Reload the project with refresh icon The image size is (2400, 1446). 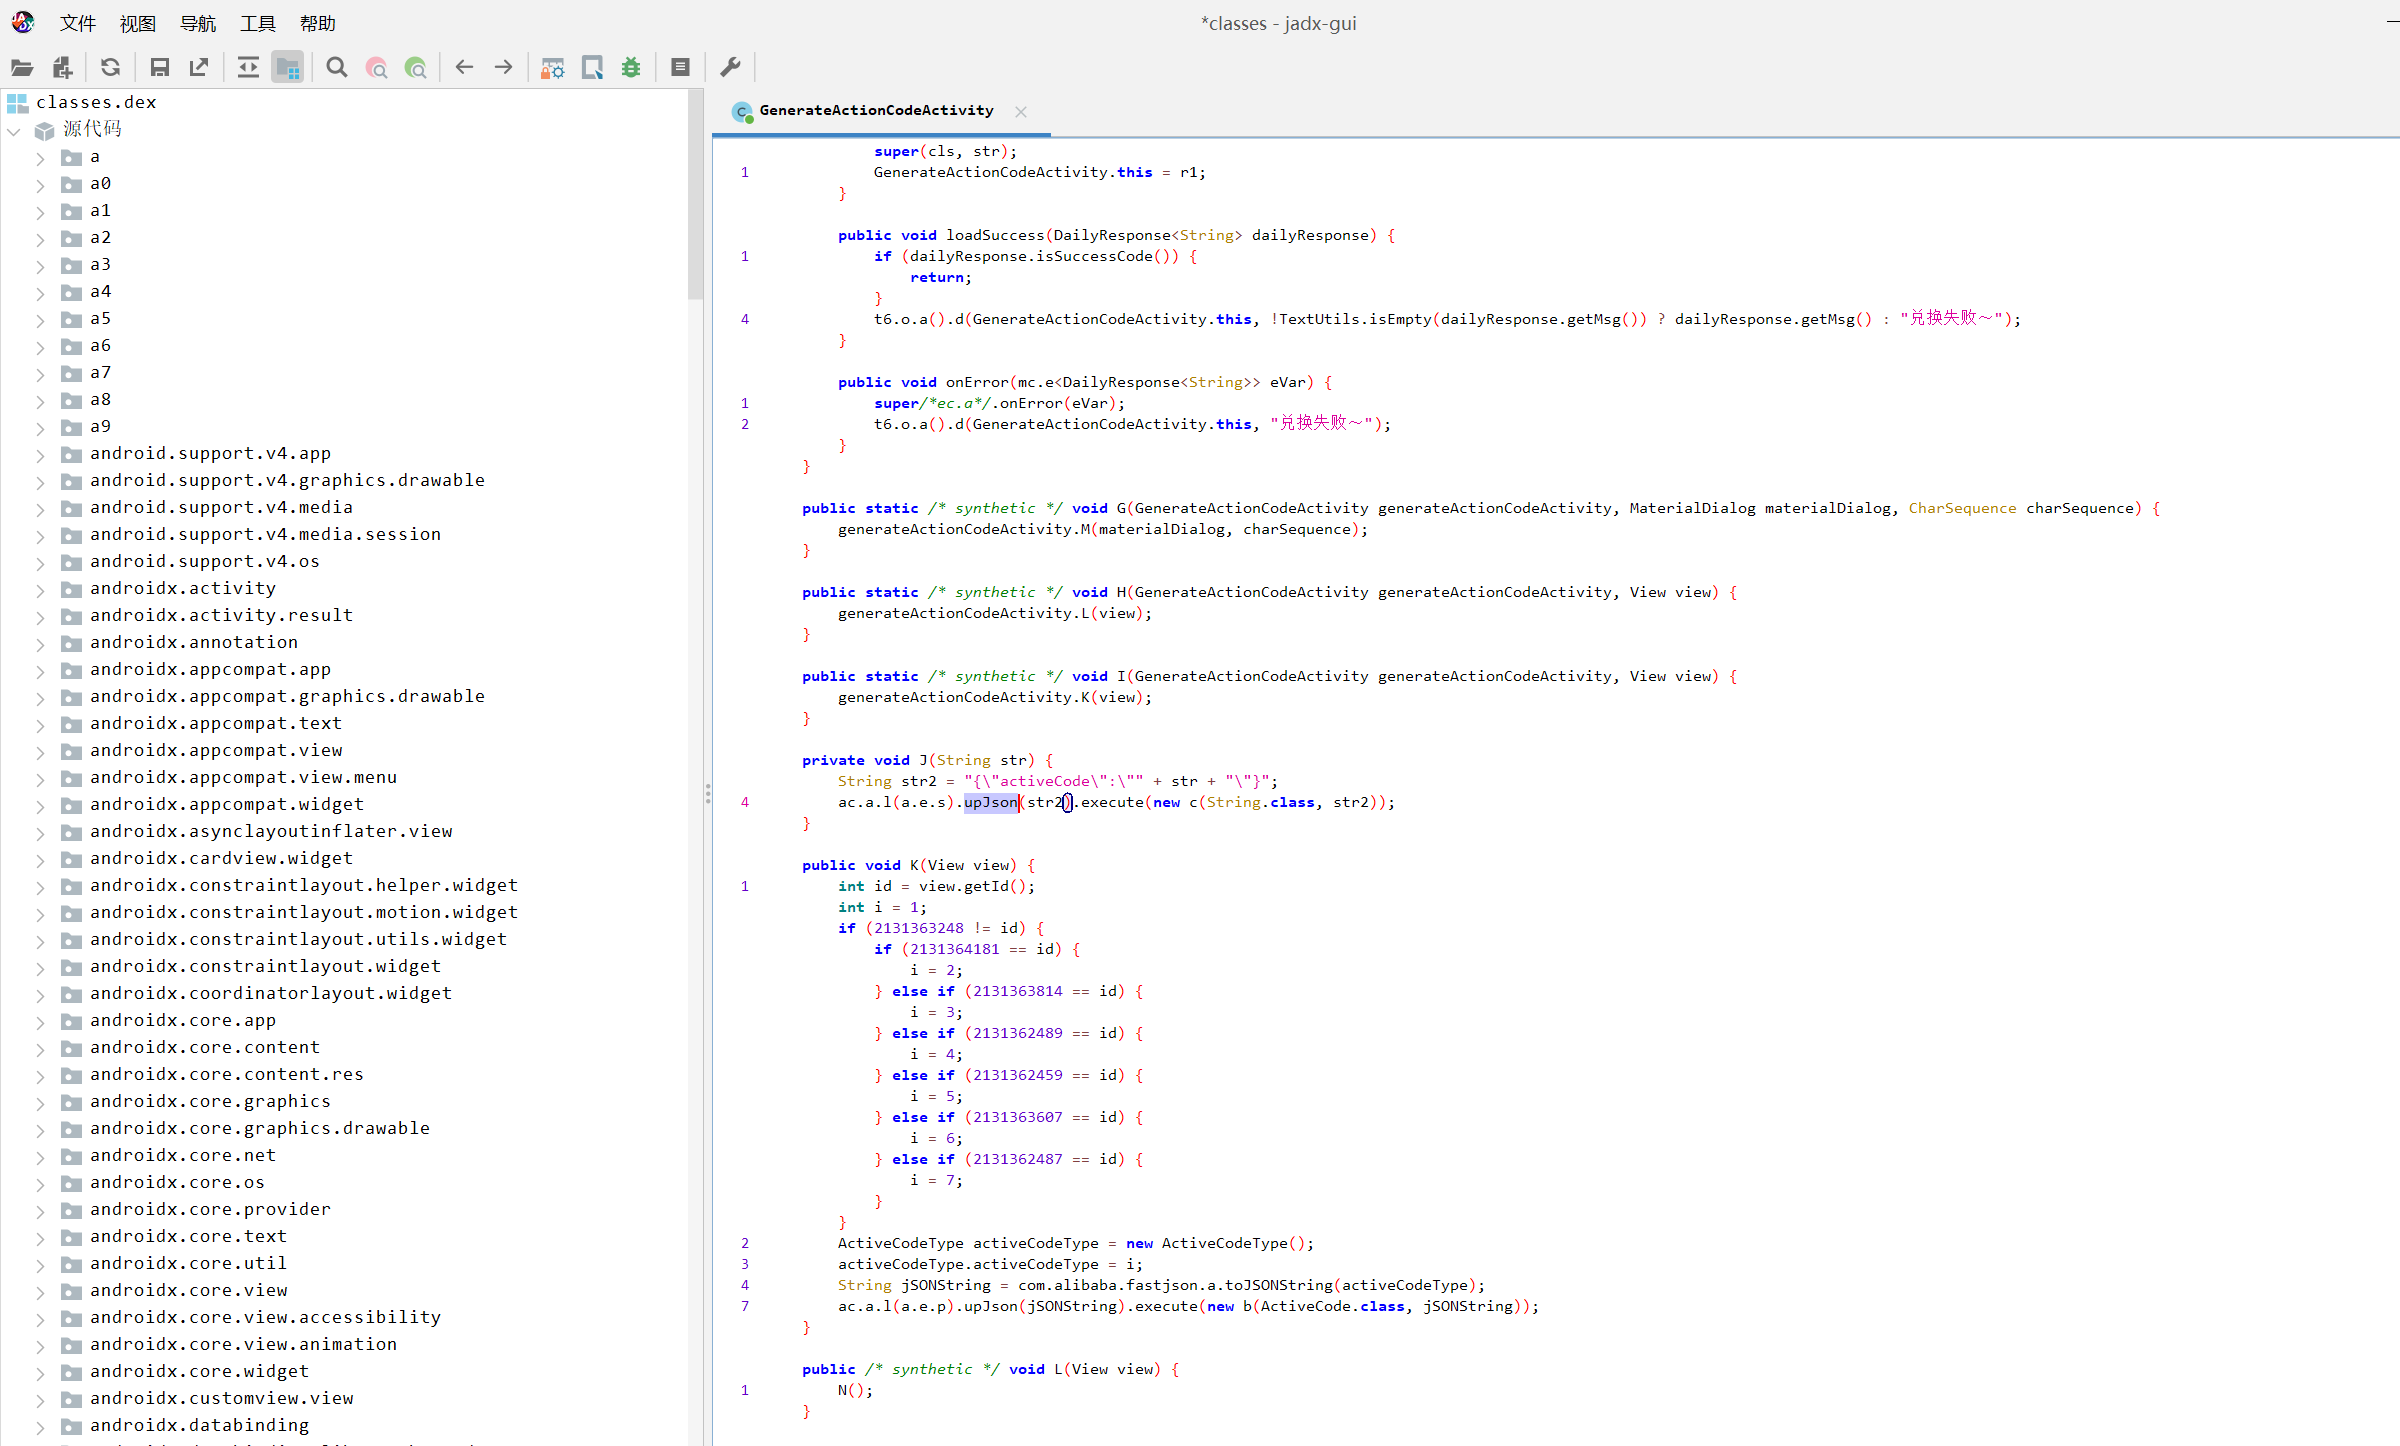pos(110,68)
